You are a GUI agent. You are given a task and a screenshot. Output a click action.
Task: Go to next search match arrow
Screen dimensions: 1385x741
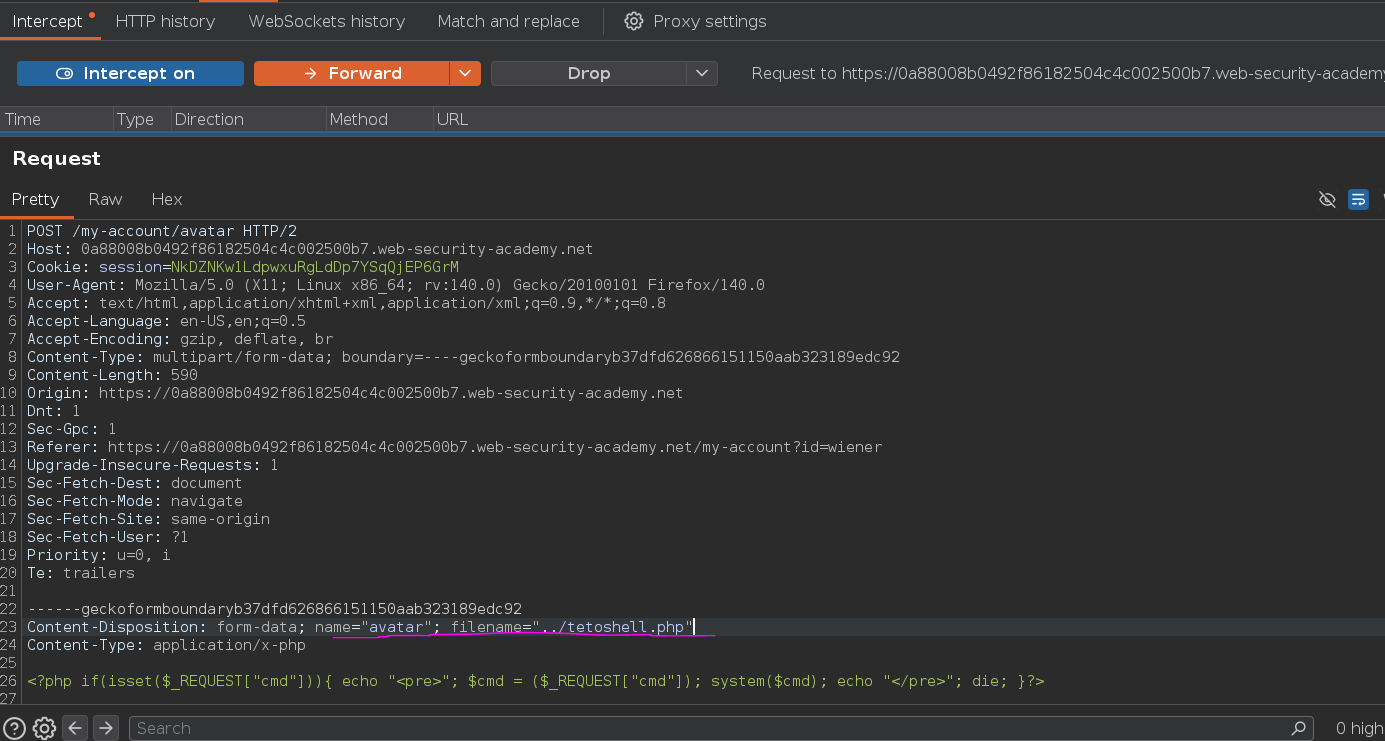(106, 728)
